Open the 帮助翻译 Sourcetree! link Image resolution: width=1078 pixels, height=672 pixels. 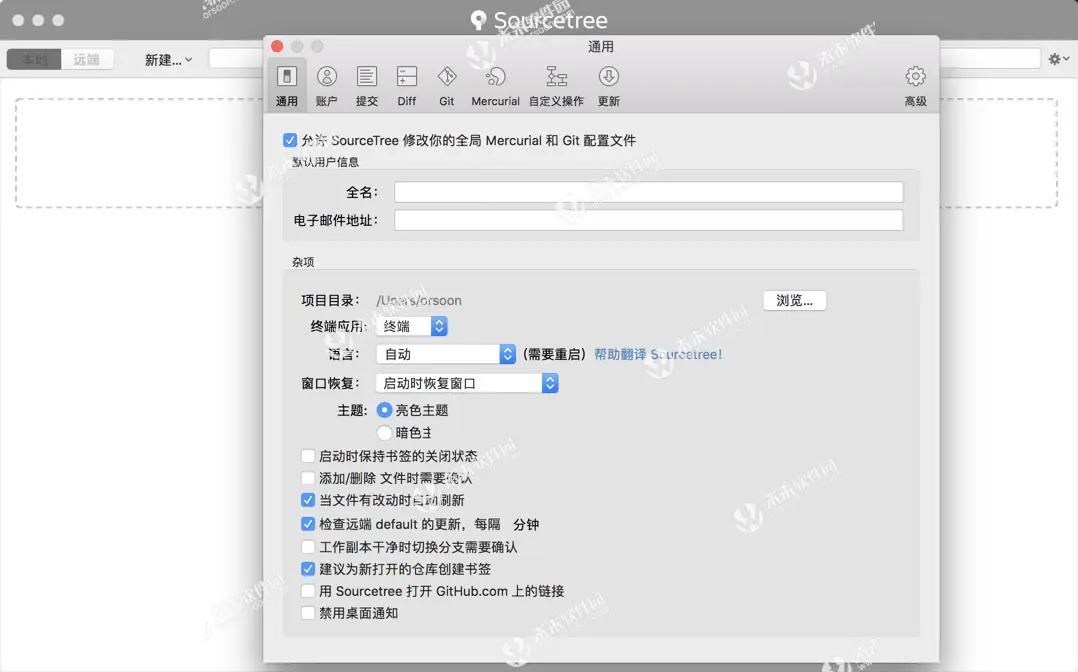pyautogui.click(x=658, y=354)
